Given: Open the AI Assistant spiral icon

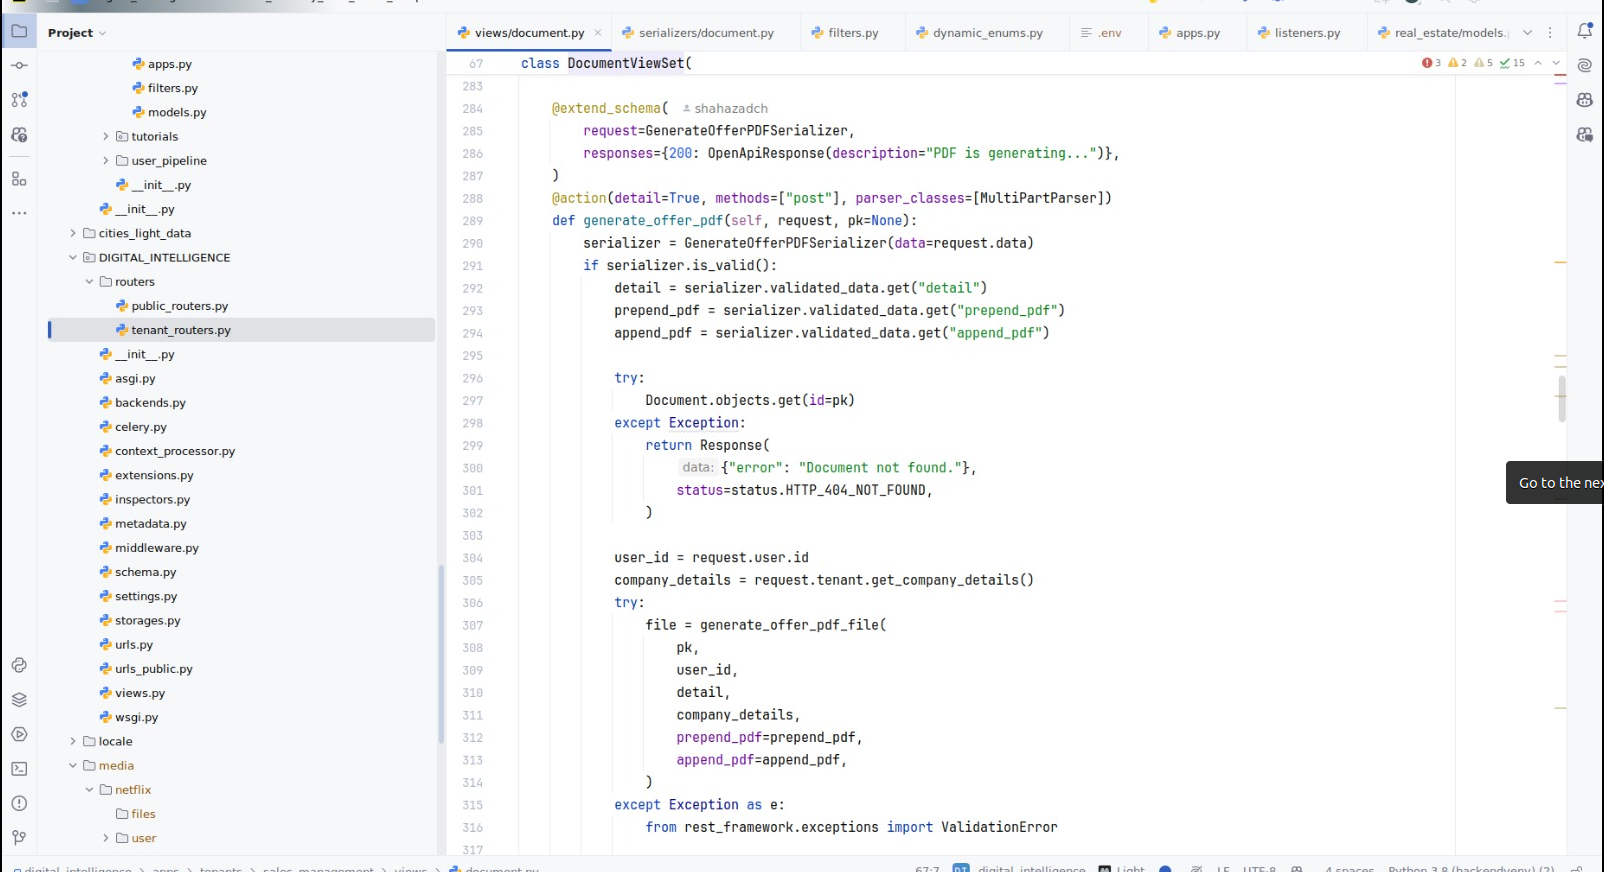Looking at the screenshot, I should pos(1585,66).
